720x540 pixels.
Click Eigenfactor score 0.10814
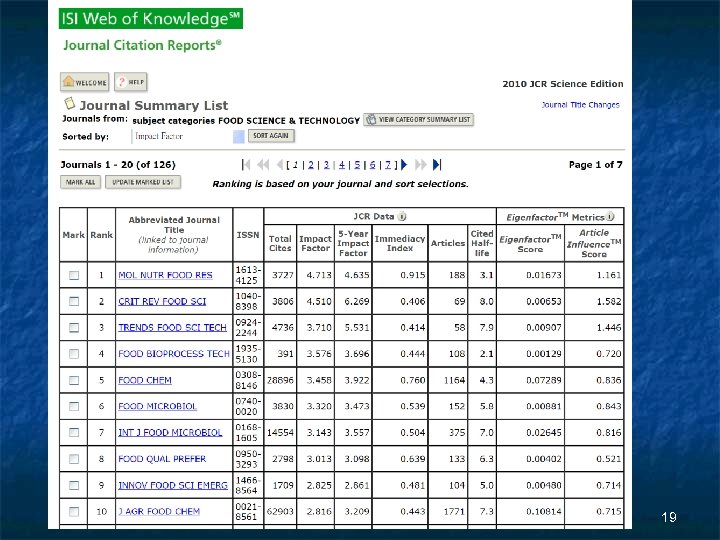[x=544, y=512]
